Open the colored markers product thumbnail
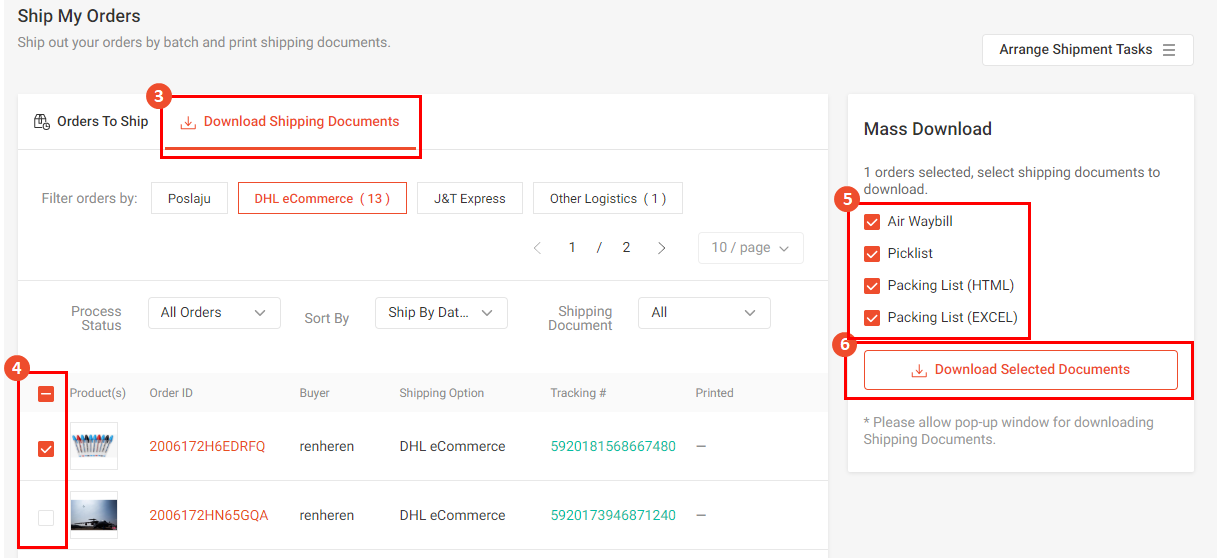Screen dimensions: 1217x558 coord(93,446)
